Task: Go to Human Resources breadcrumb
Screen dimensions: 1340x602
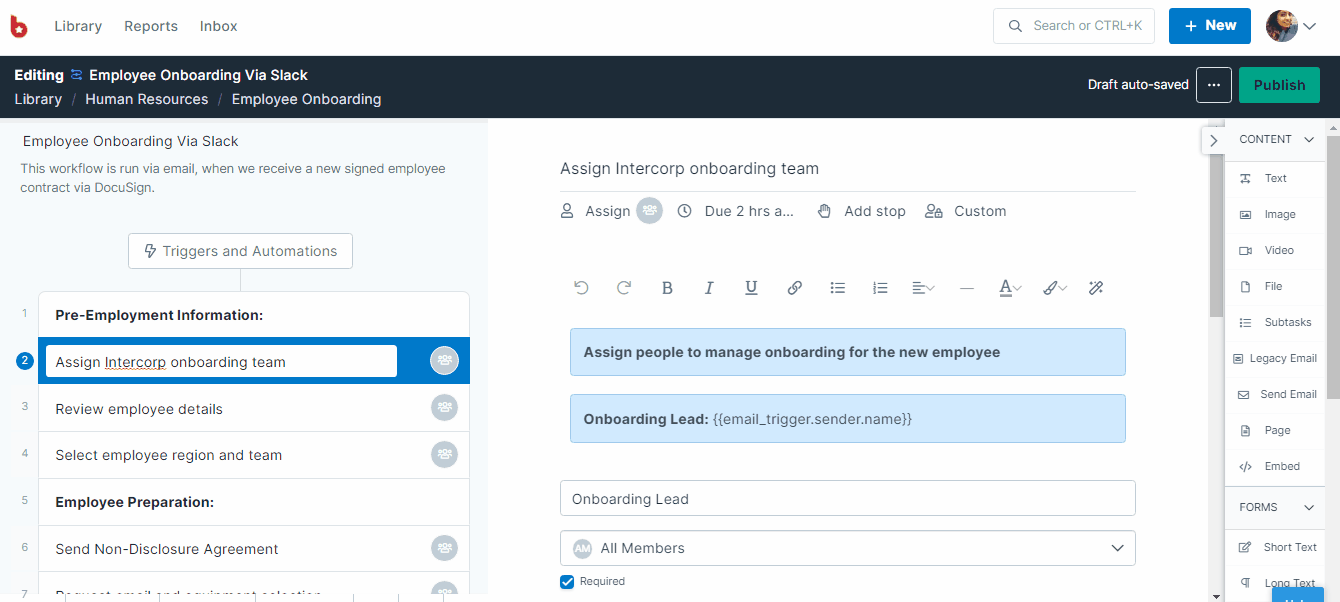Action: [147, 99]
